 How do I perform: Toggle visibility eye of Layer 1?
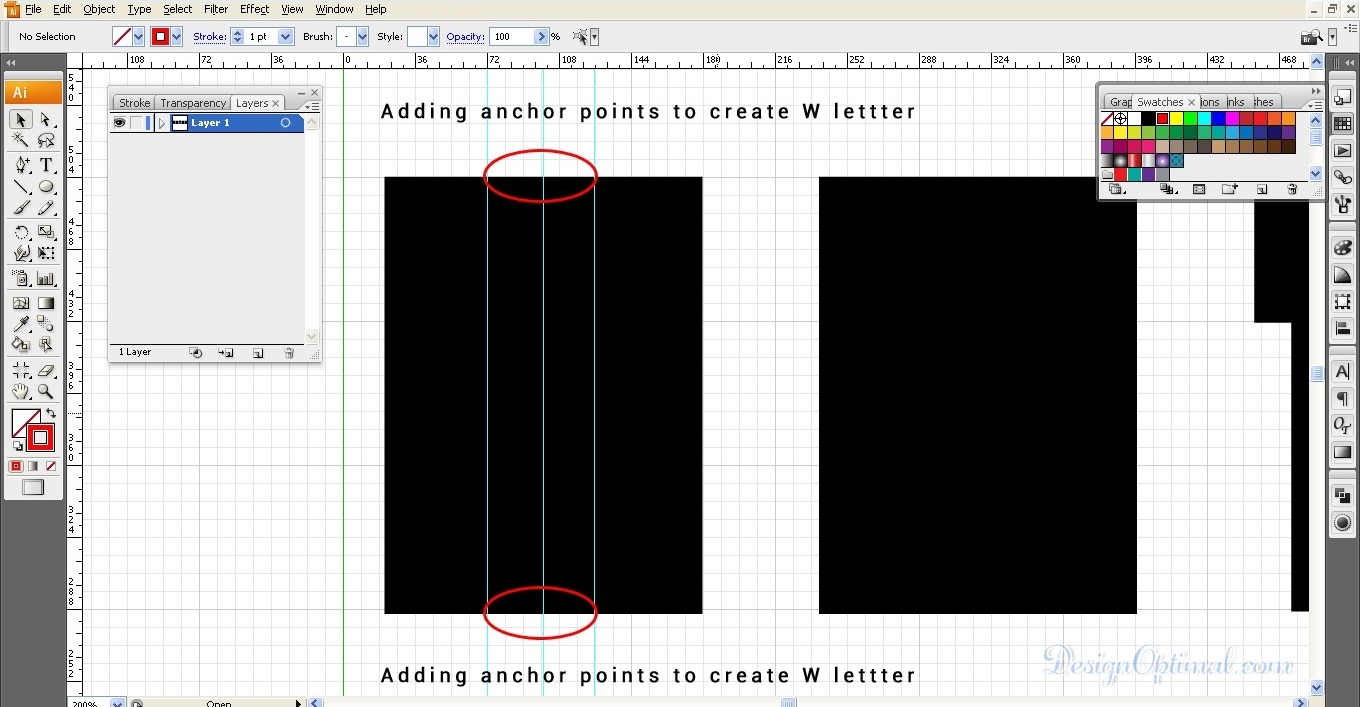tap(119, 123)
